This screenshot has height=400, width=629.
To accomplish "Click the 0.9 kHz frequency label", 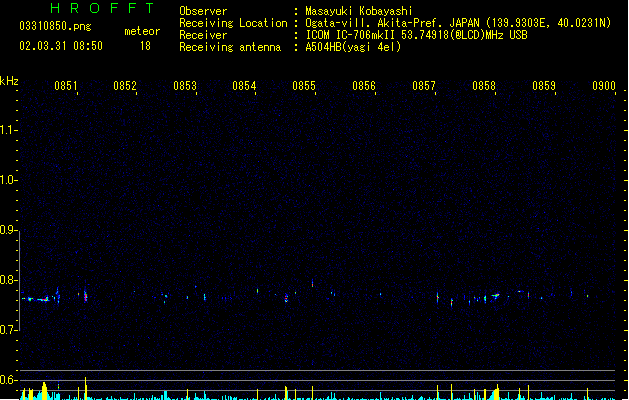I will pos(8,230).
